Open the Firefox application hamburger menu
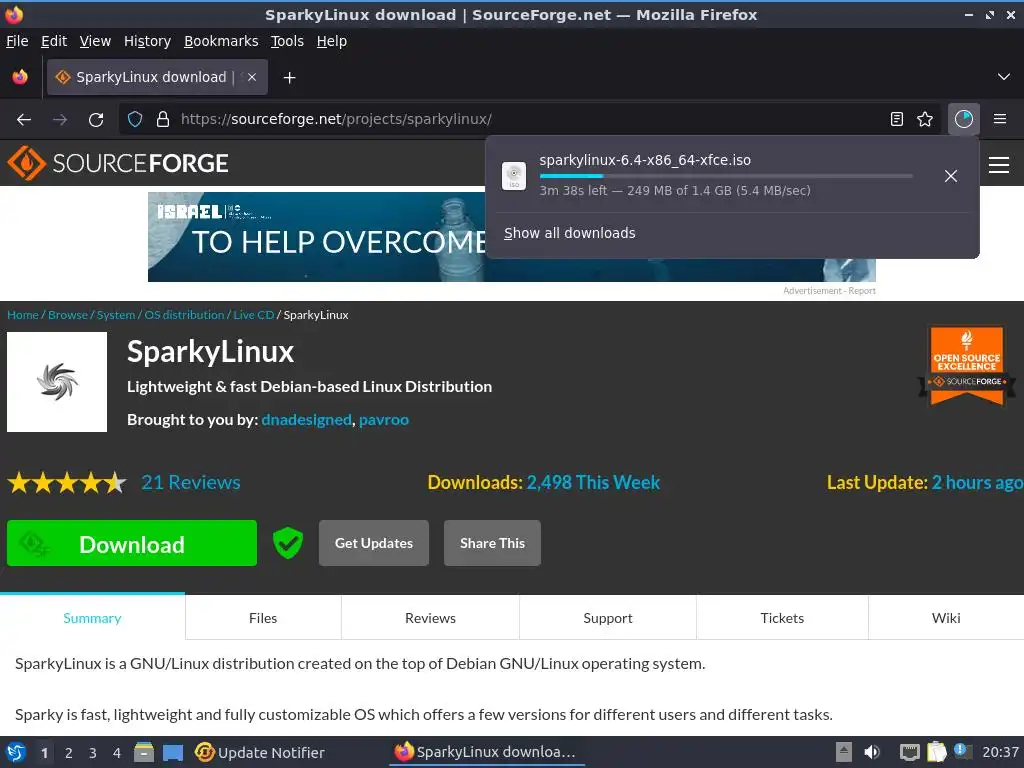This screenshot has height=768, width=1024. tap(1000, 119)
